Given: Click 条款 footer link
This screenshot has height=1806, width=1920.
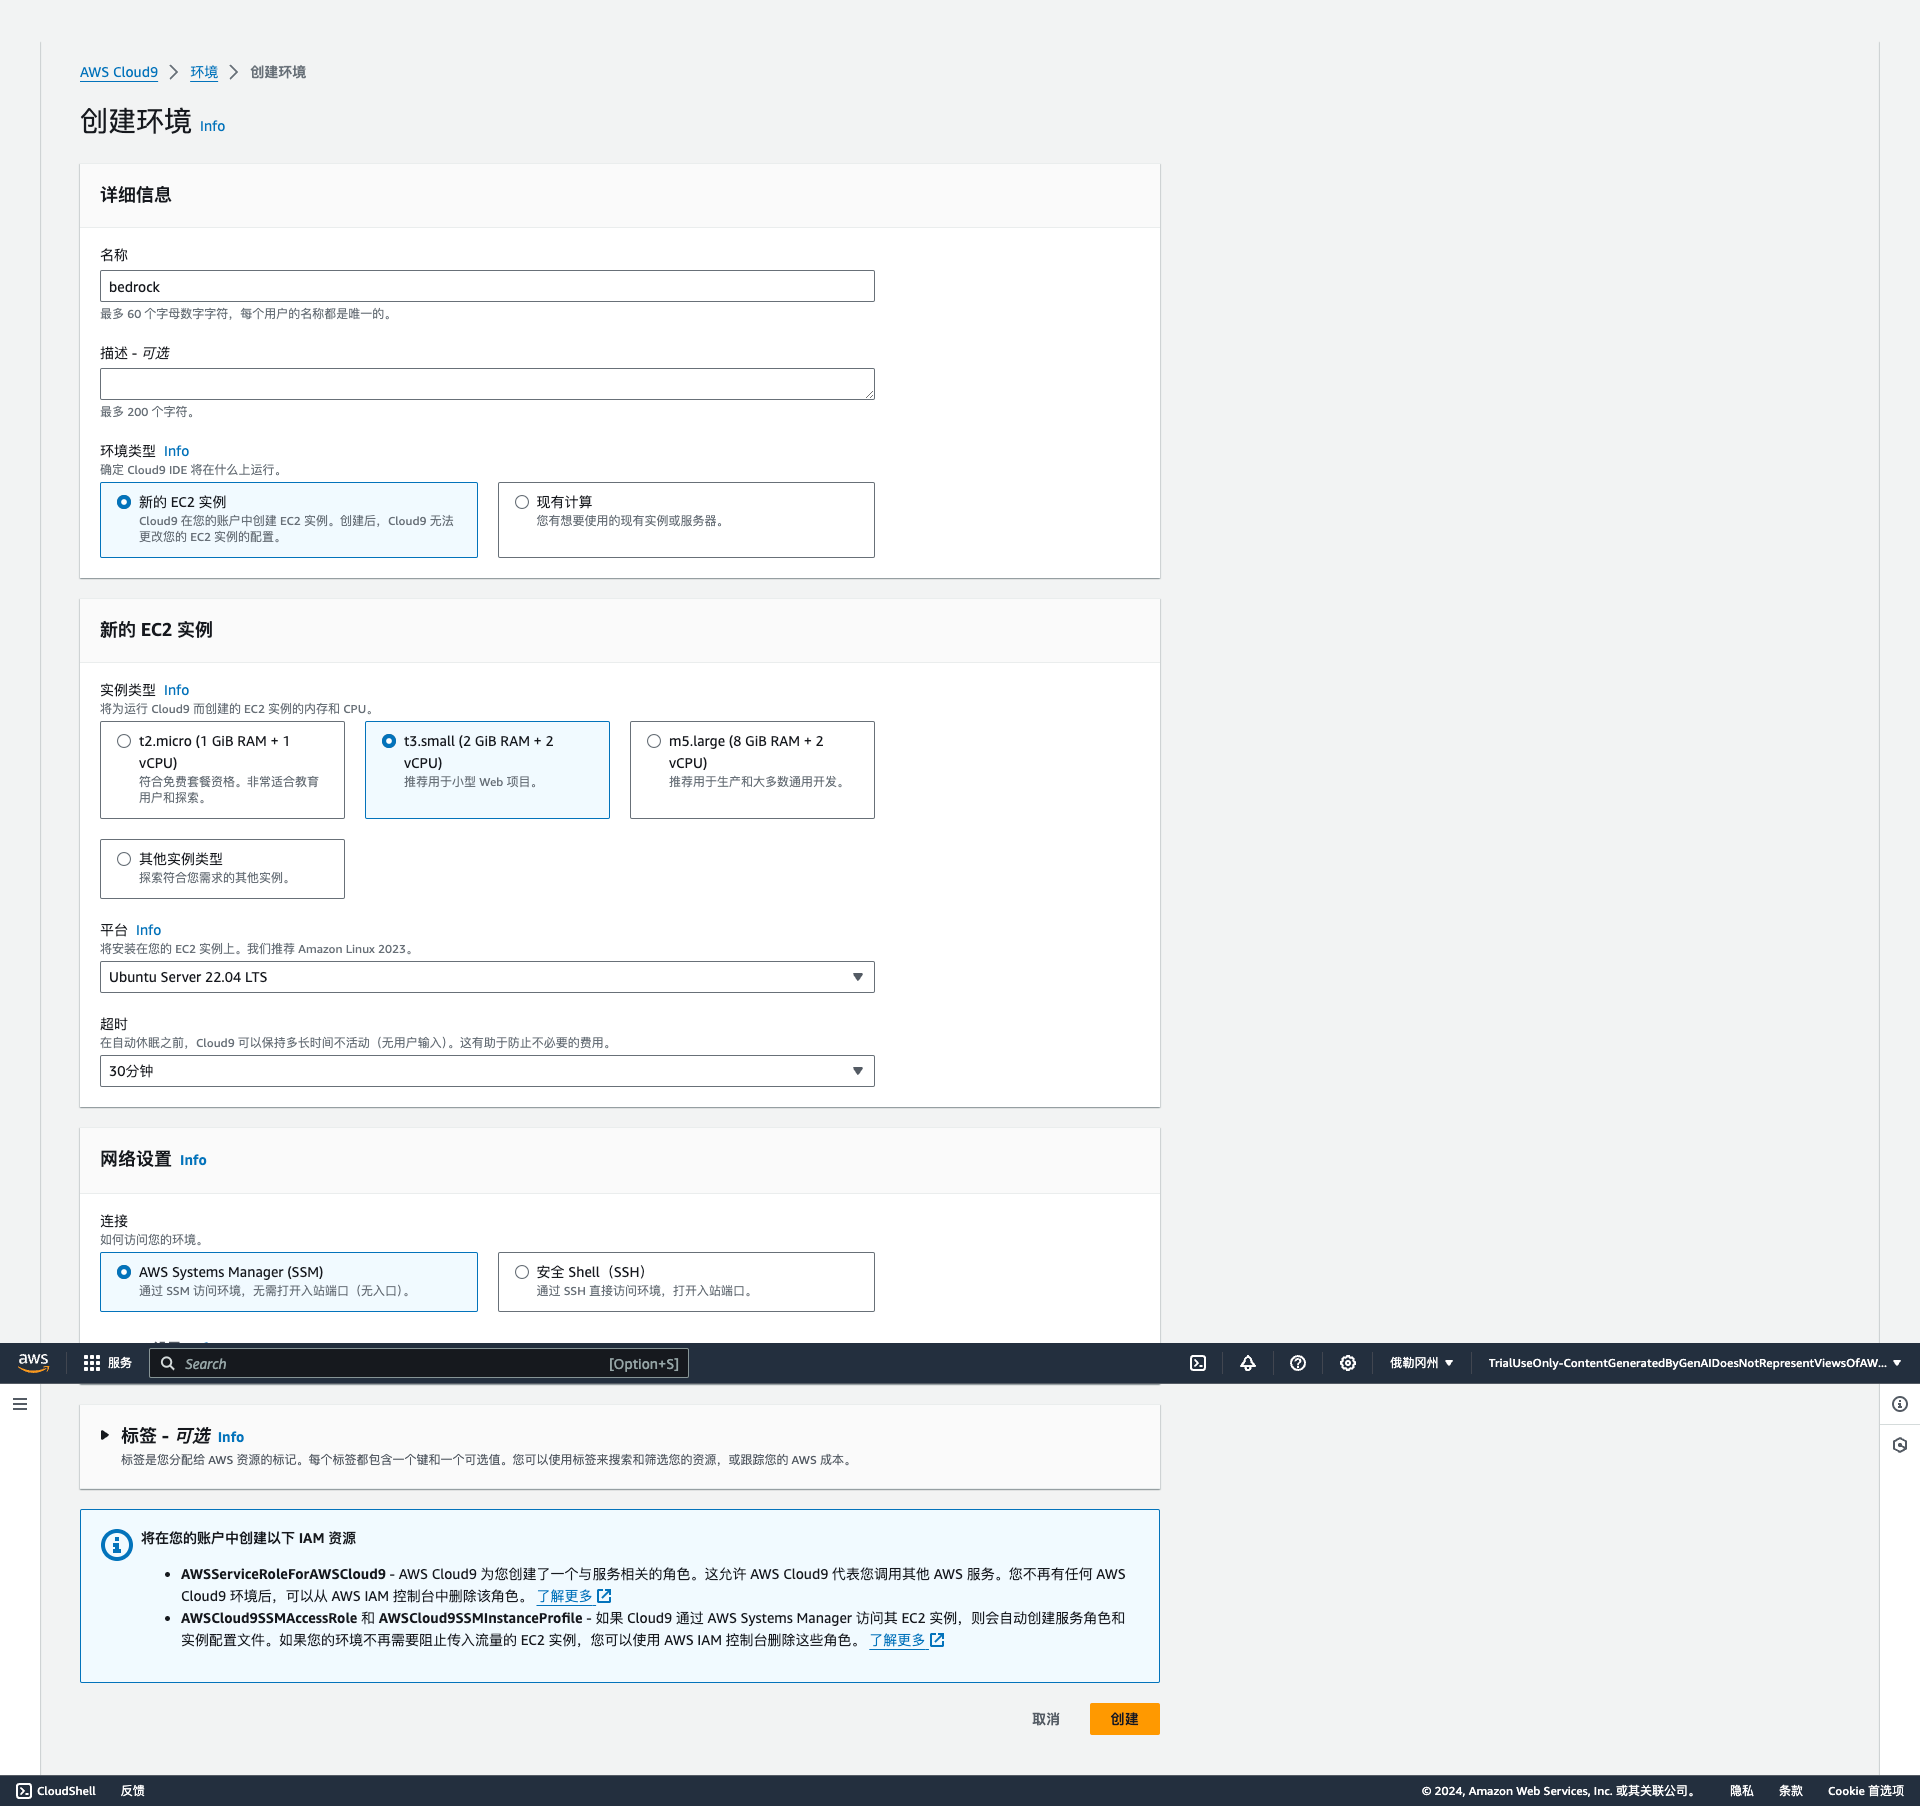Looking at the screenshot, I should tap(1791, 1791).
